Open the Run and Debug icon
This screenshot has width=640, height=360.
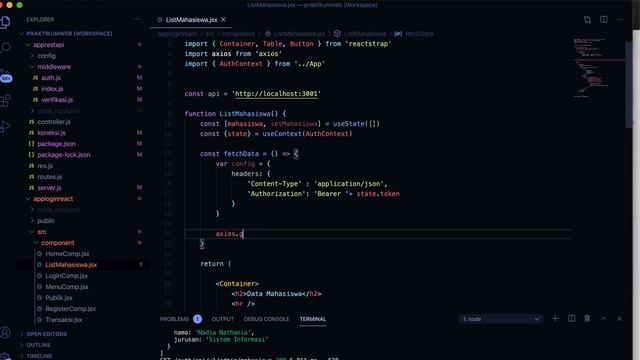[5, 127]
